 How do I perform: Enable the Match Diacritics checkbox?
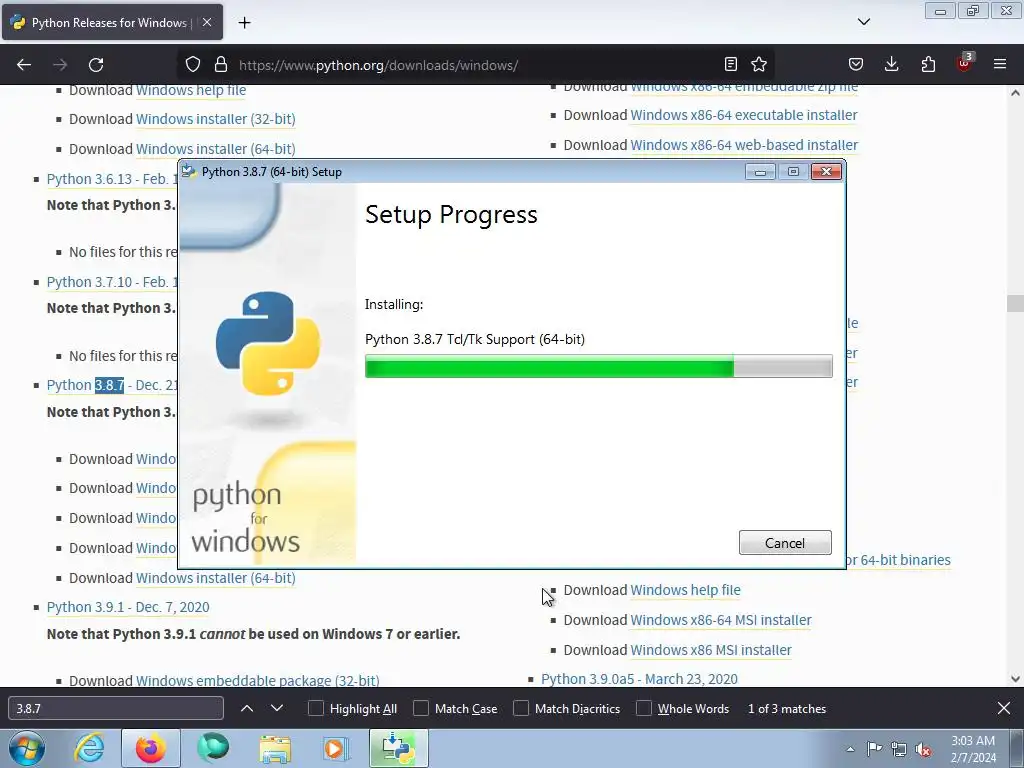[520, 709]
